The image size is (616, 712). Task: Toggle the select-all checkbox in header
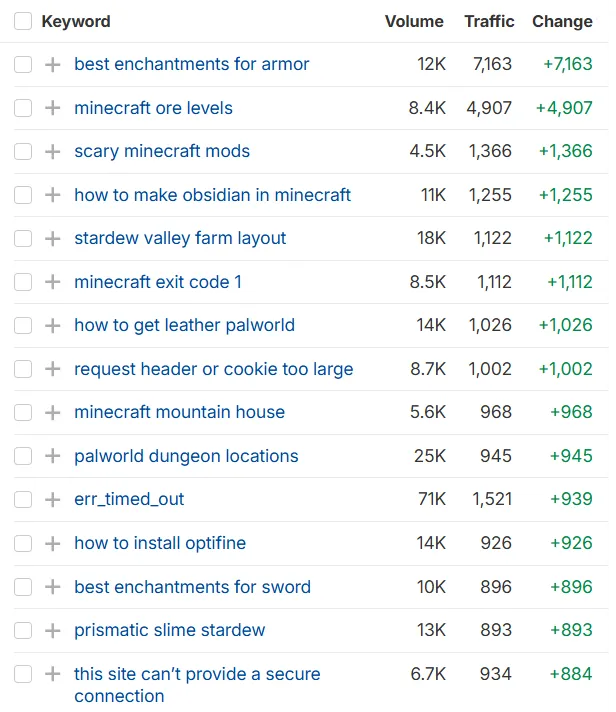click(23, 21)
